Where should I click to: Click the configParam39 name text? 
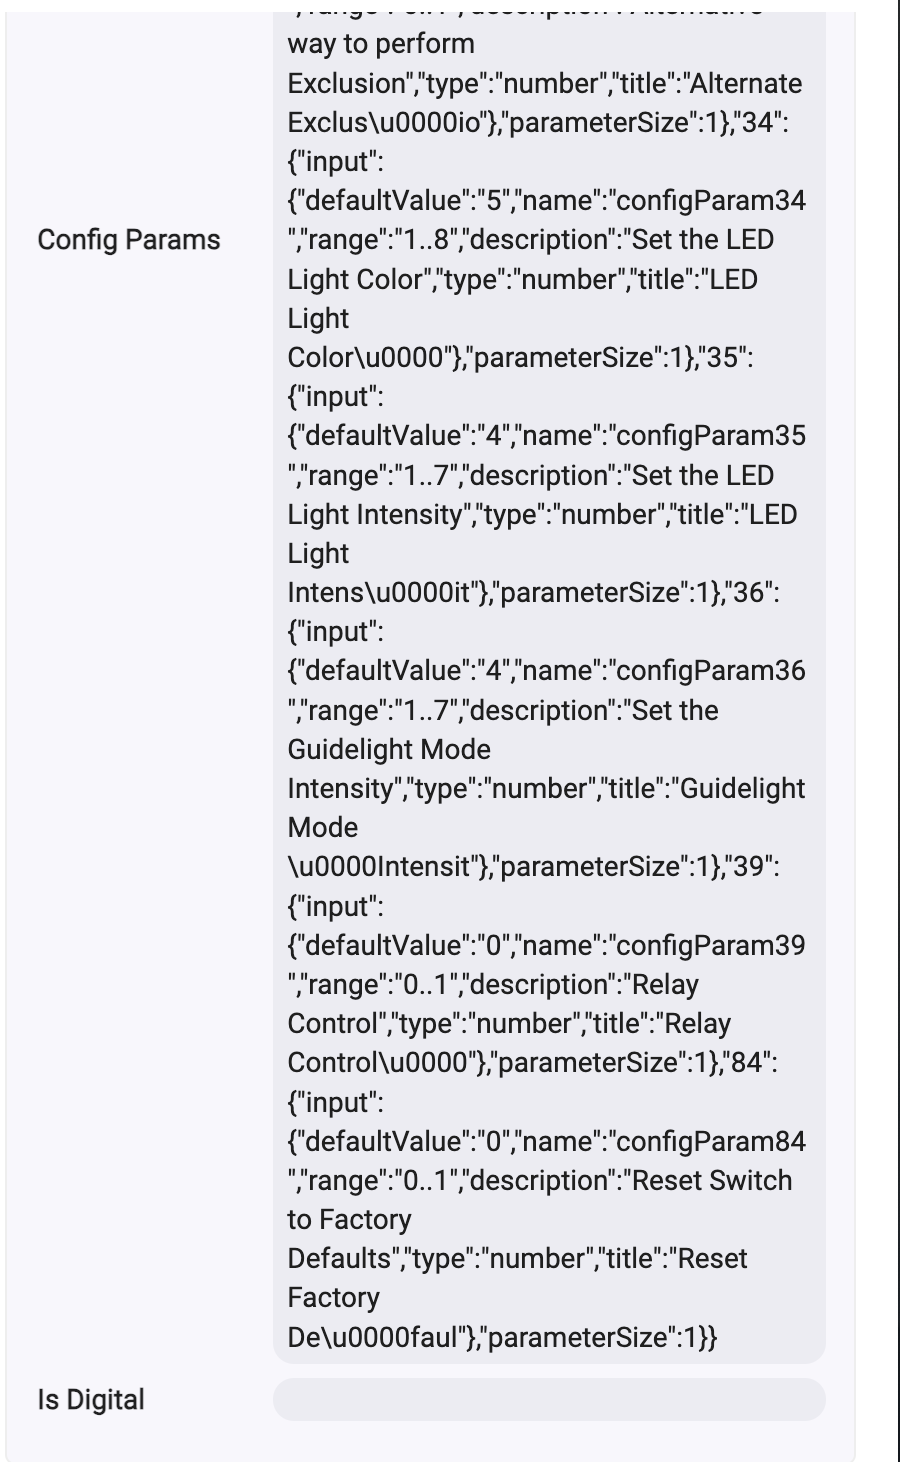coord(711,945)
